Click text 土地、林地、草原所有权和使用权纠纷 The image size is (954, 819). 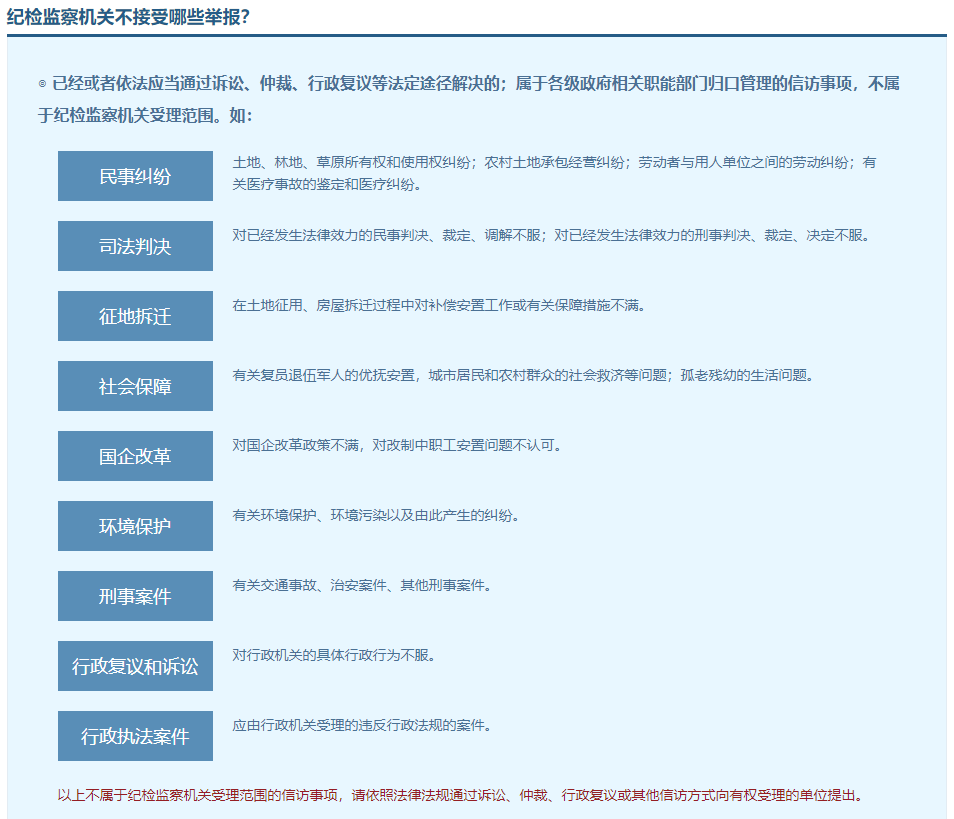pyautogui.click(x=351, y=162)
